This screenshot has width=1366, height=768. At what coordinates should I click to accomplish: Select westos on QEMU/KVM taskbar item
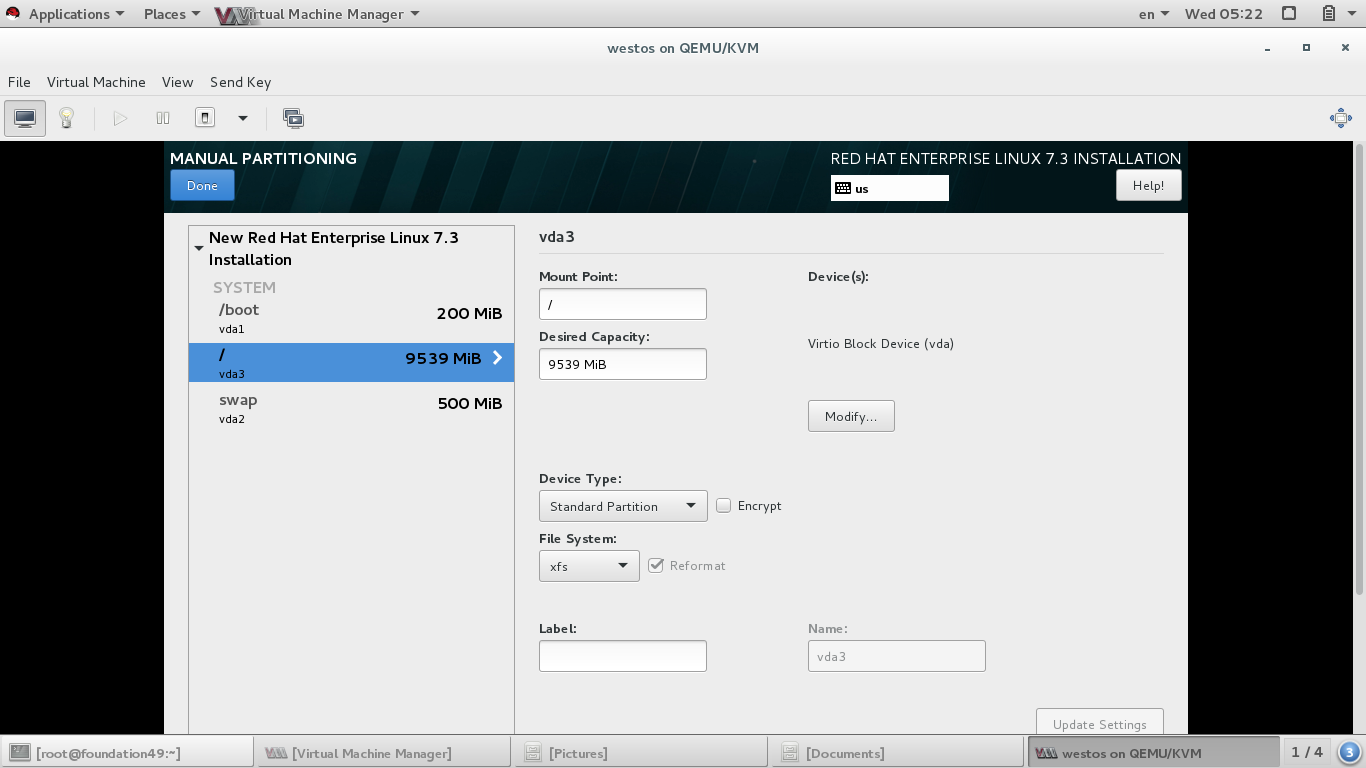point(1153,752)
